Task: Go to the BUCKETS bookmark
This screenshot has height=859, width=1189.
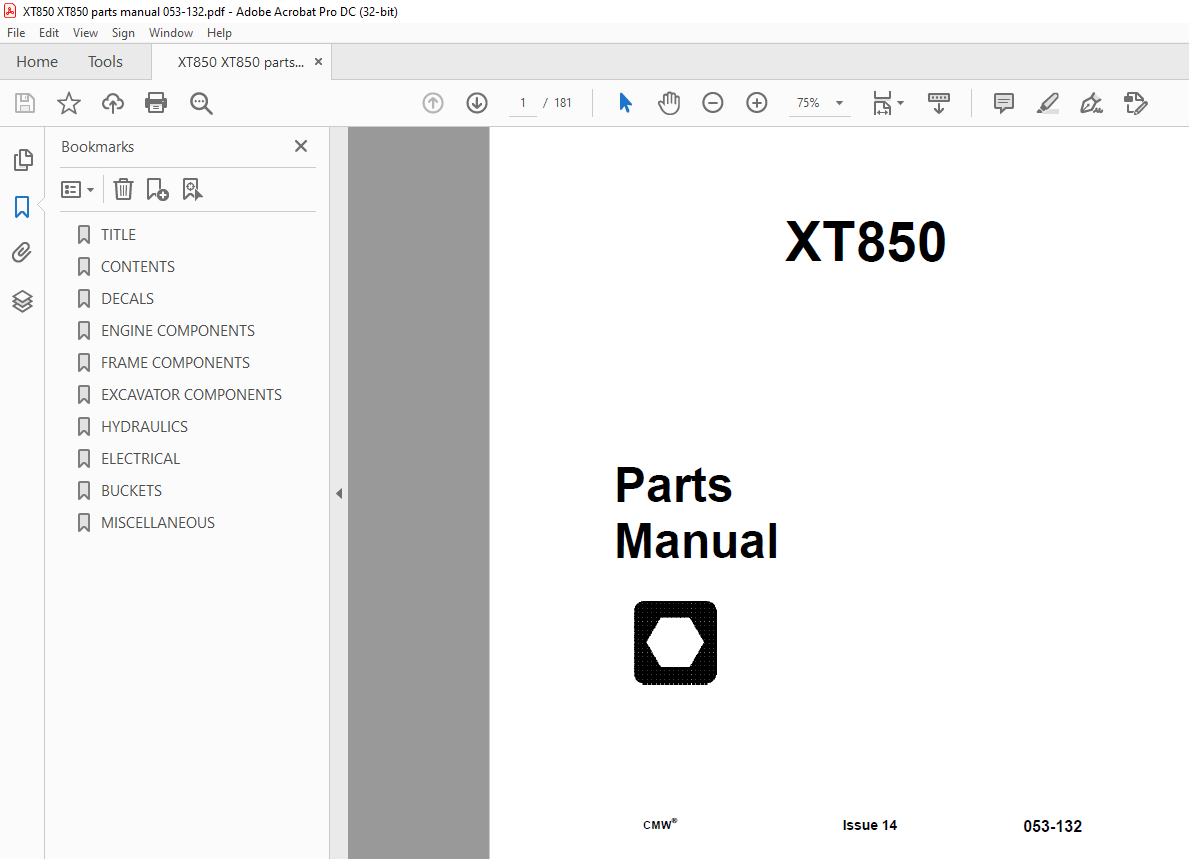Action: 131,491
